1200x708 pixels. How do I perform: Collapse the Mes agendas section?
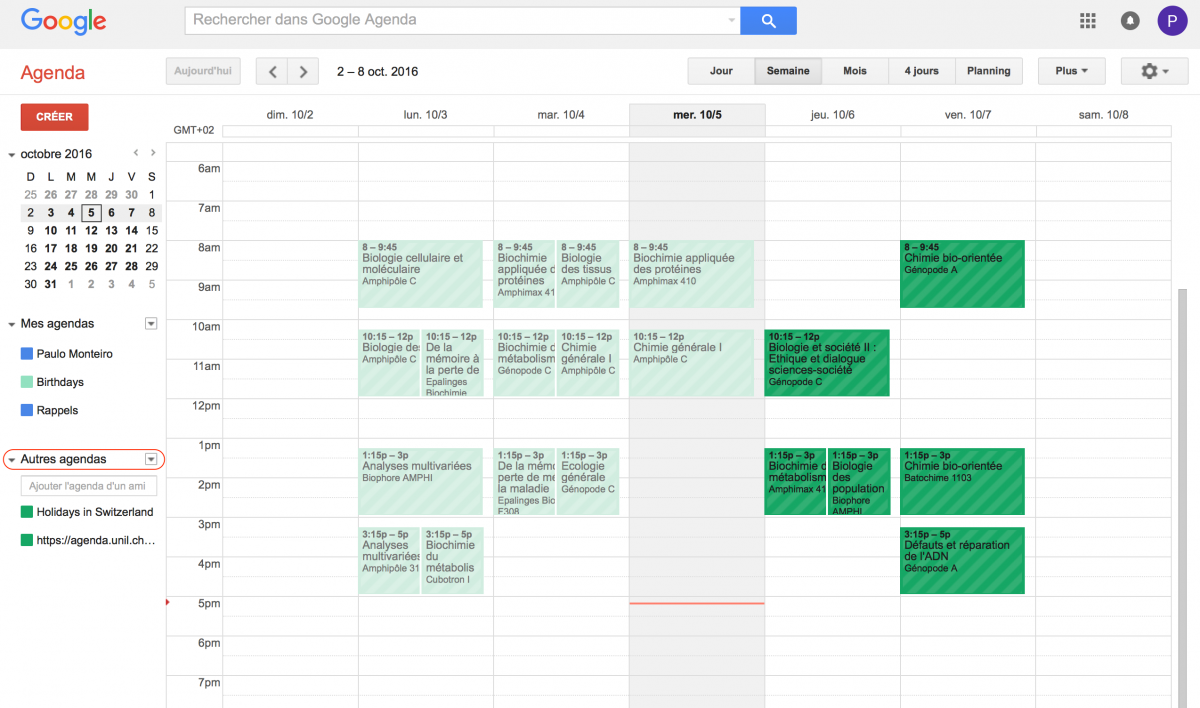click(x=12, y=324)
